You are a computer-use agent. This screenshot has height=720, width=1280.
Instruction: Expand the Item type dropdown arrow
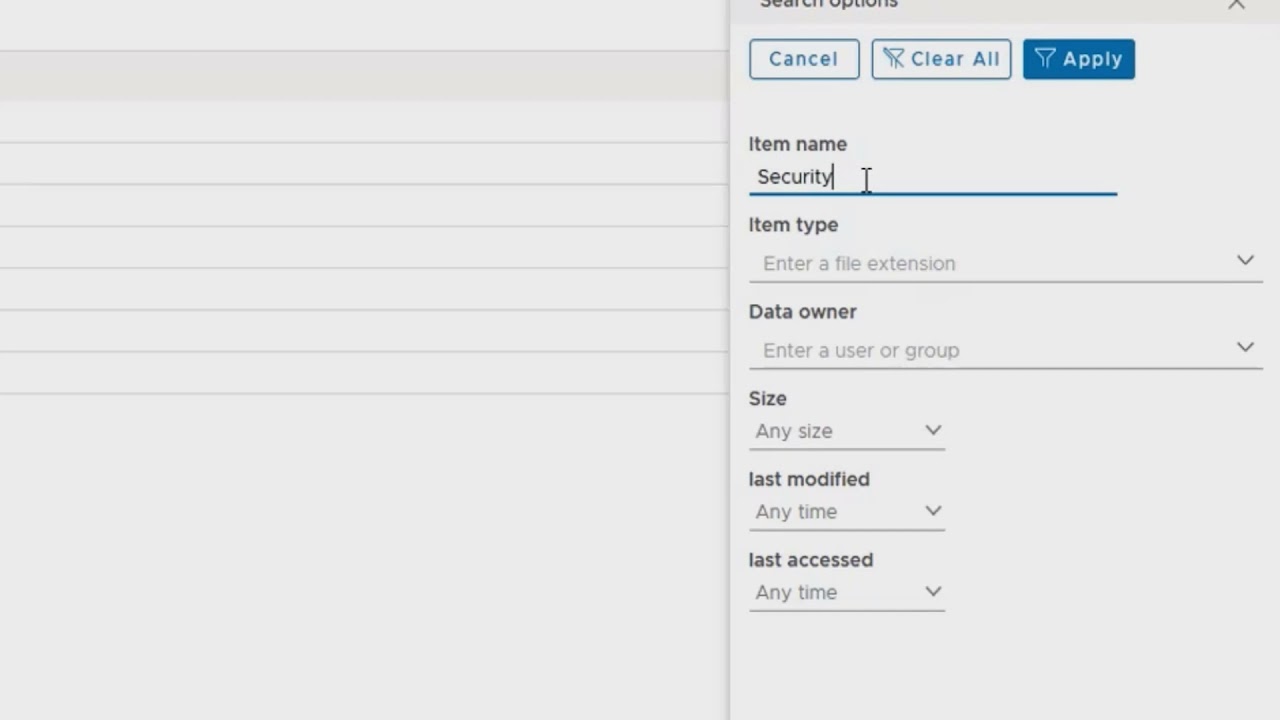point(1245,260)
